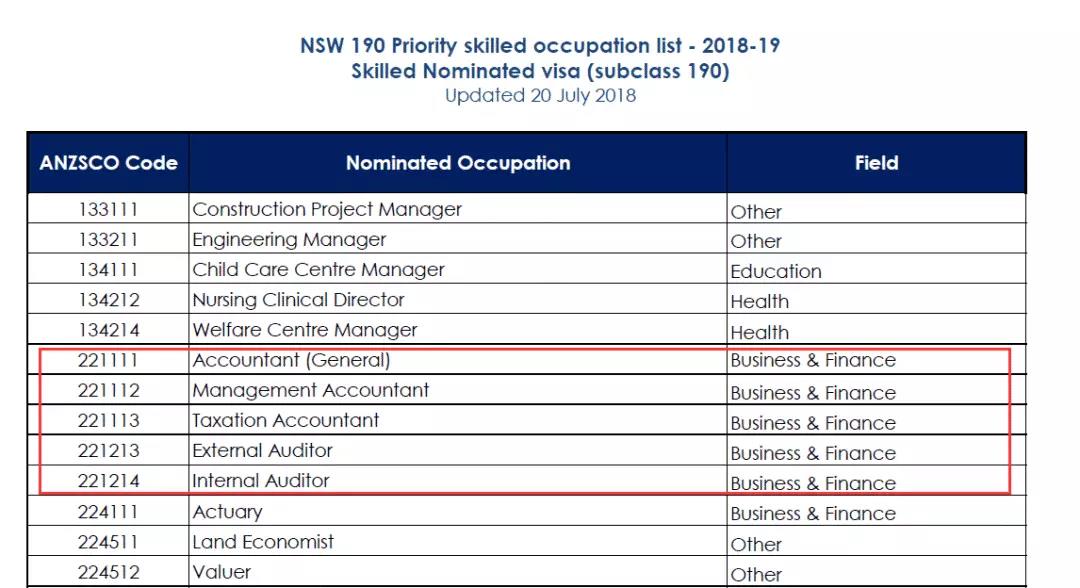Click the Management Accountant cell
This screenshot has width=1080, height=588.
click(310, 390)
